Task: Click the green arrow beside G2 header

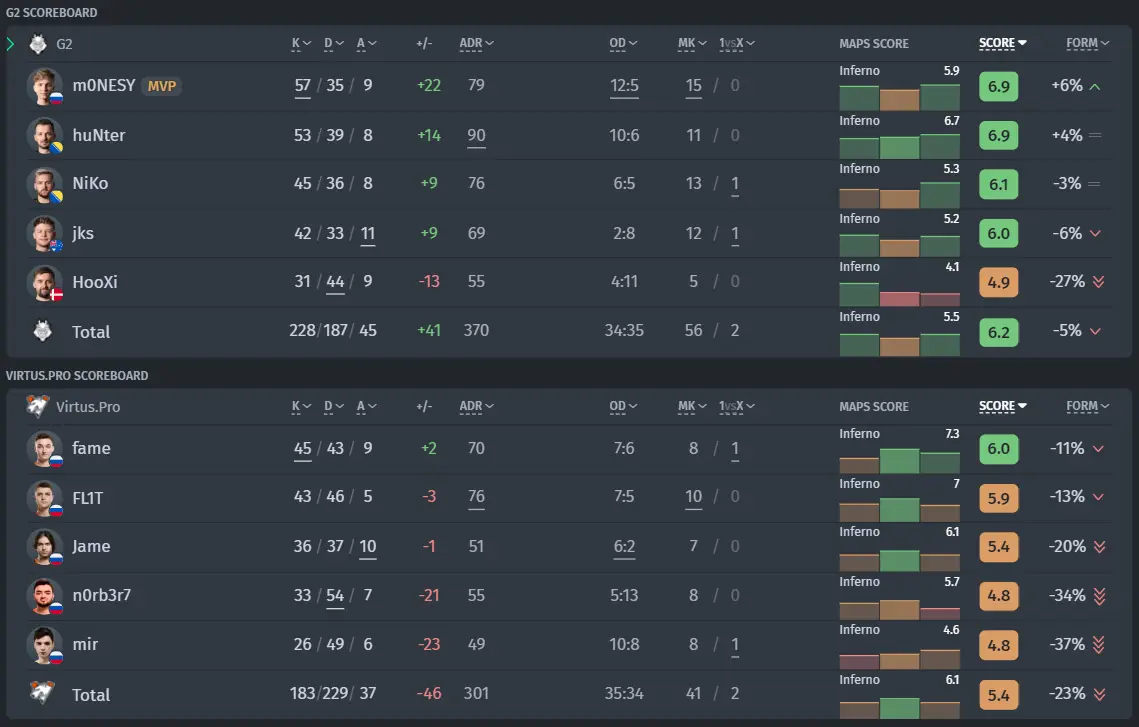Action: [10, 44]
